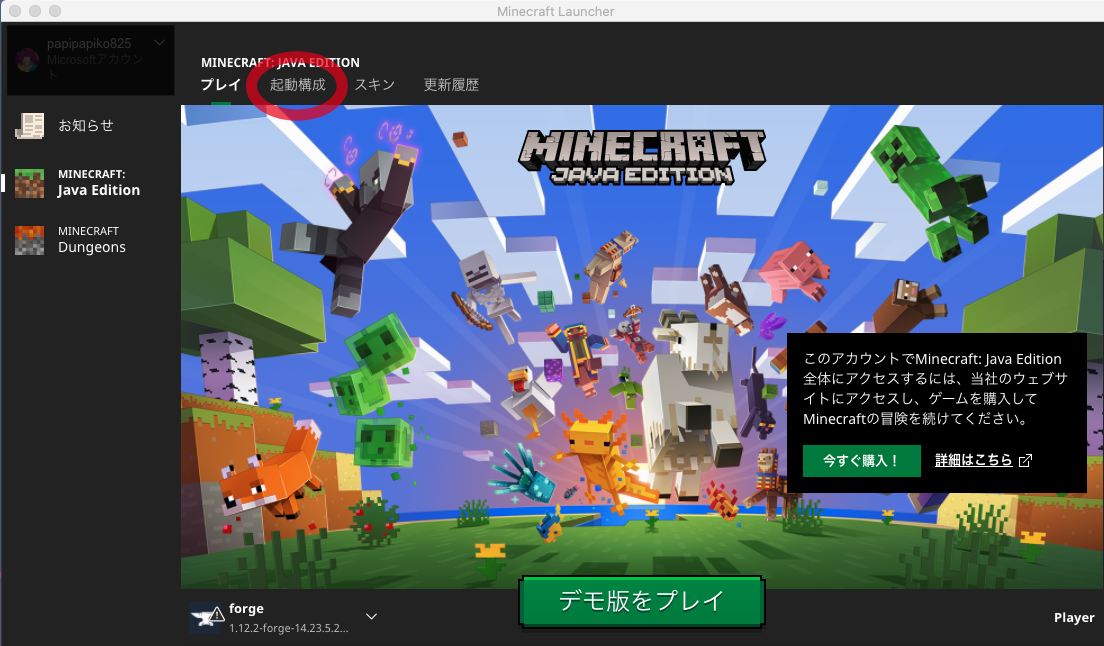
Task: Select the Java Edition sidebar label
Action: [x=99, y=190]
